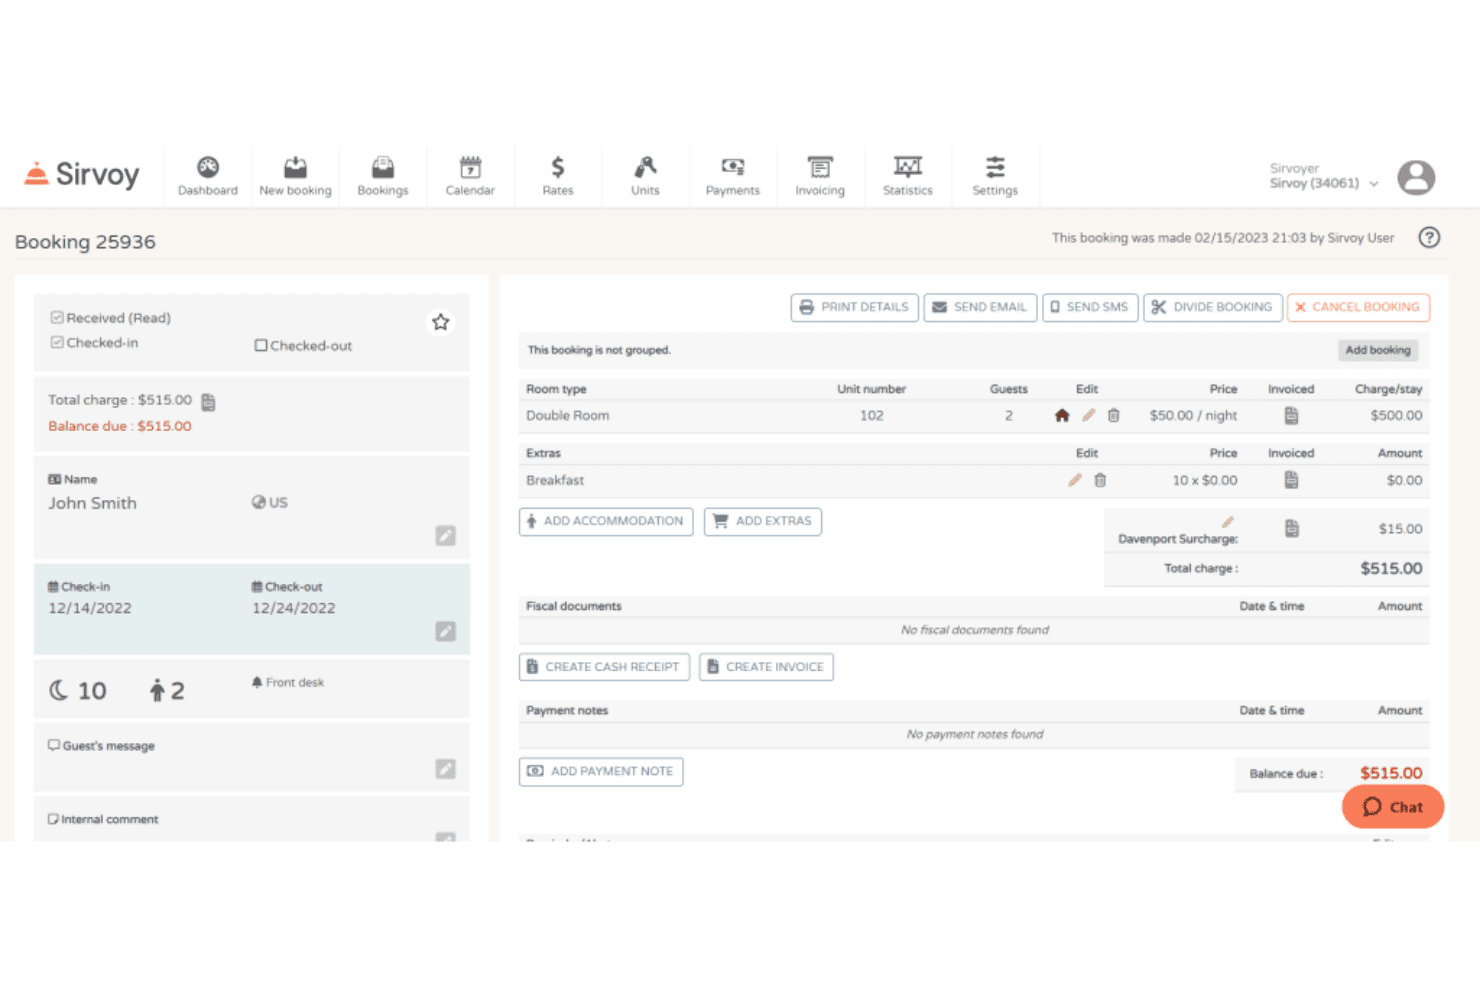Navigate to Rates
This screenshot has height=987, width=1480.
point(558,176)
